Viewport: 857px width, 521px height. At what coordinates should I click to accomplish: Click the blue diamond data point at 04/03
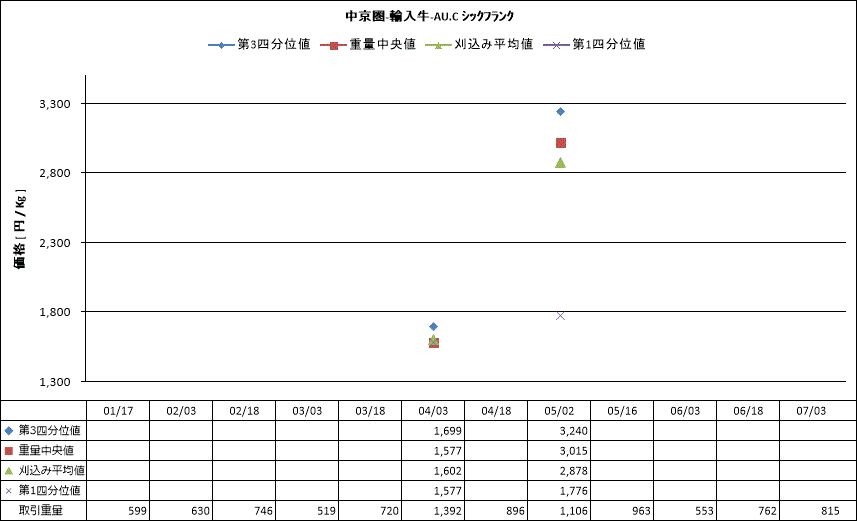coord(433,326)
